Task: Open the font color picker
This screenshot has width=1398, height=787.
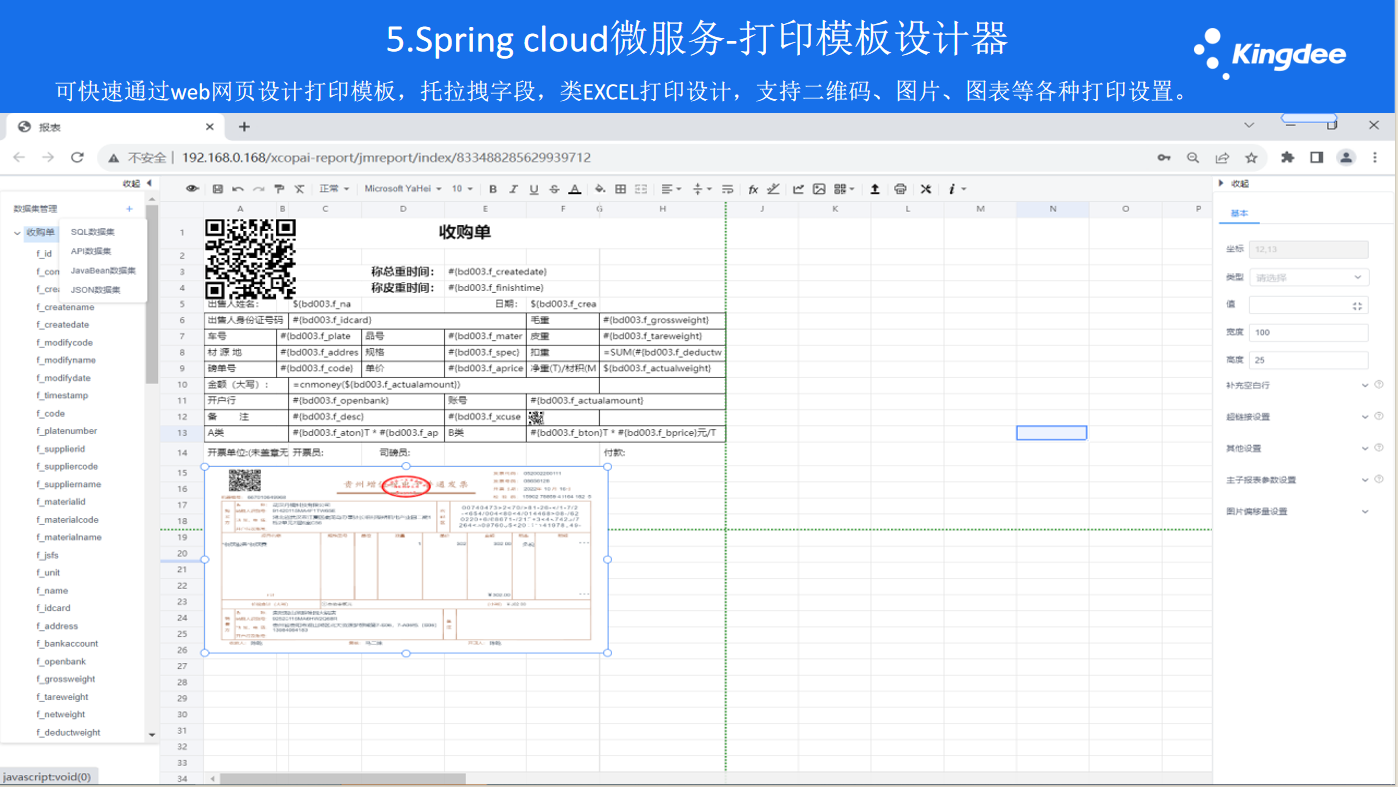Action: click(x=575, y=189)
